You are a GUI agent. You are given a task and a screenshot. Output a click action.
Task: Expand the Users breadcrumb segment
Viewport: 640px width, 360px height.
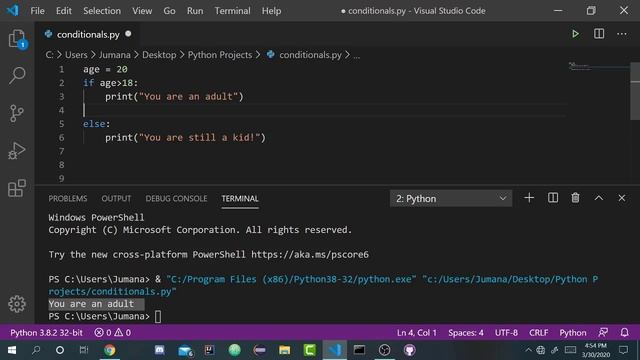[76, 55]
